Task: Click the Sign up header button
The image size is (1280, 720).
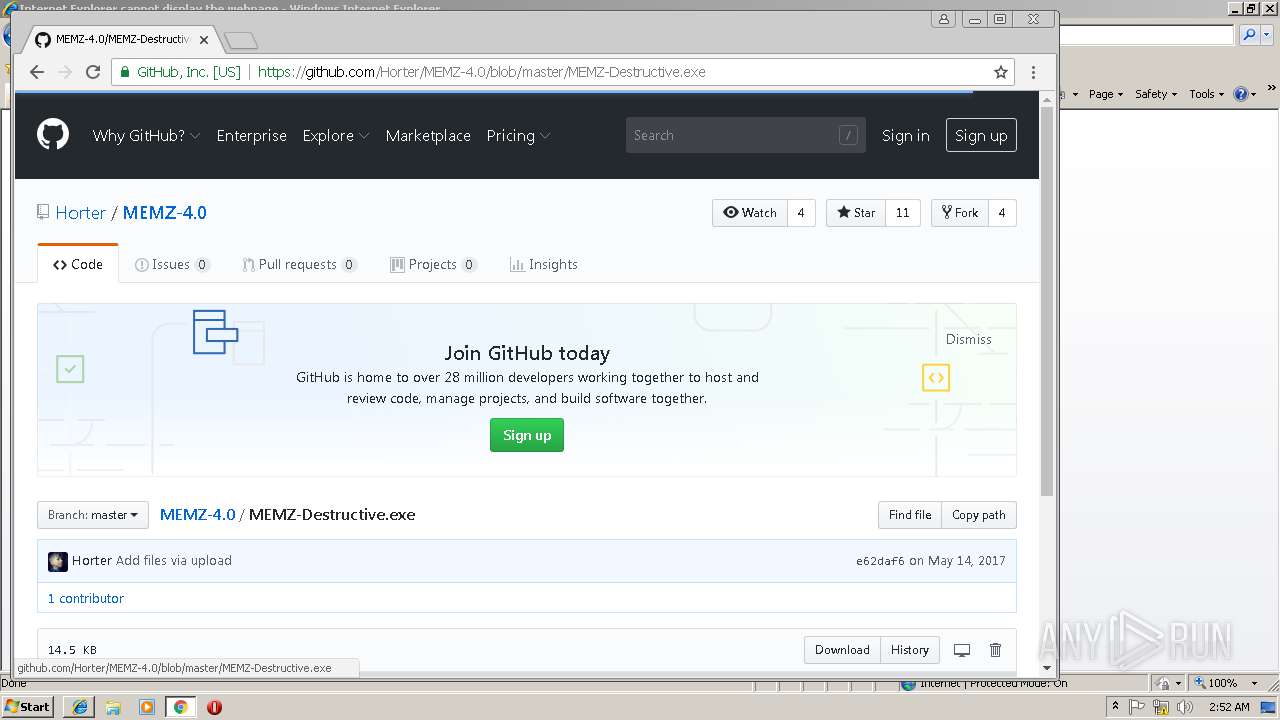Action: (x=981, y=136)
